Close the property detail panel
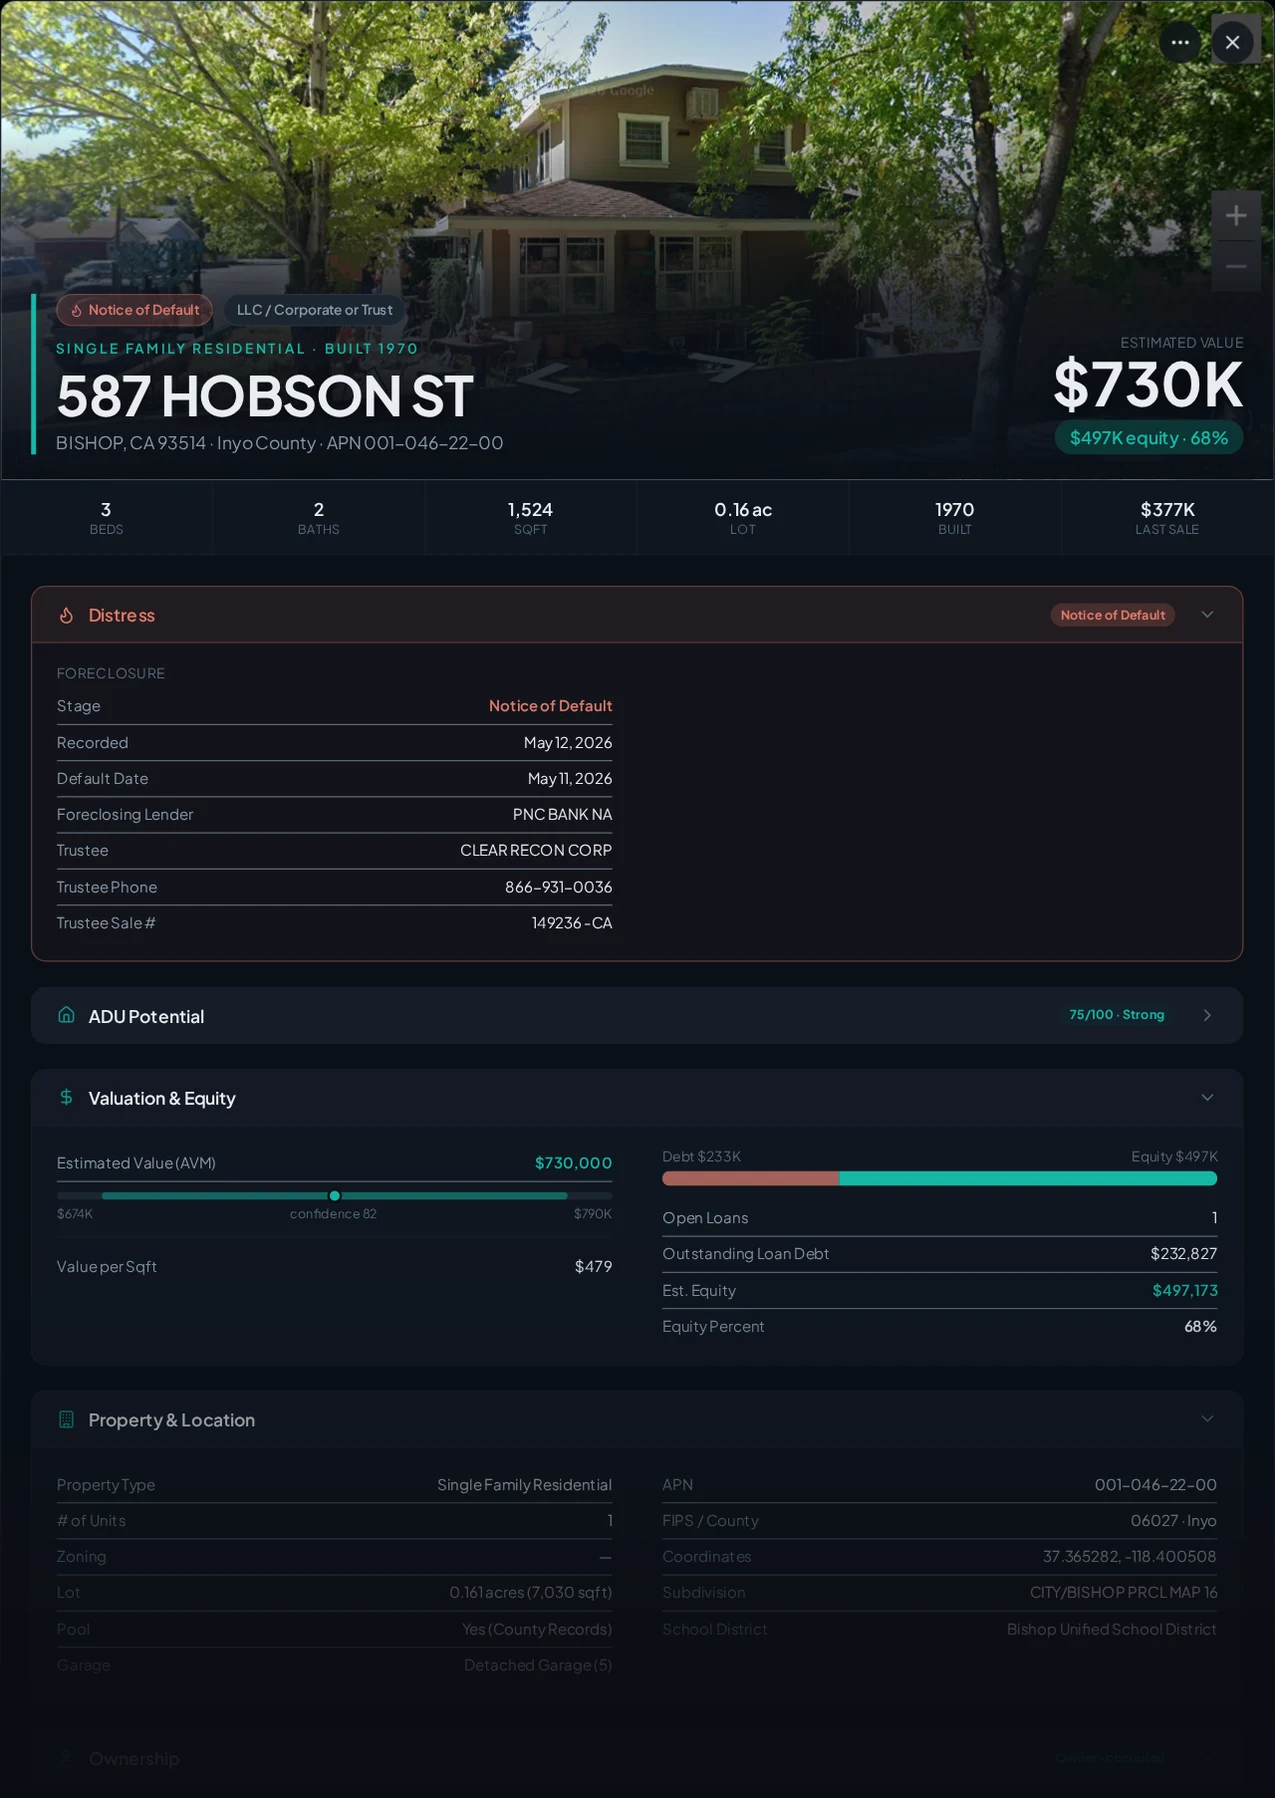 point(1232,42)
